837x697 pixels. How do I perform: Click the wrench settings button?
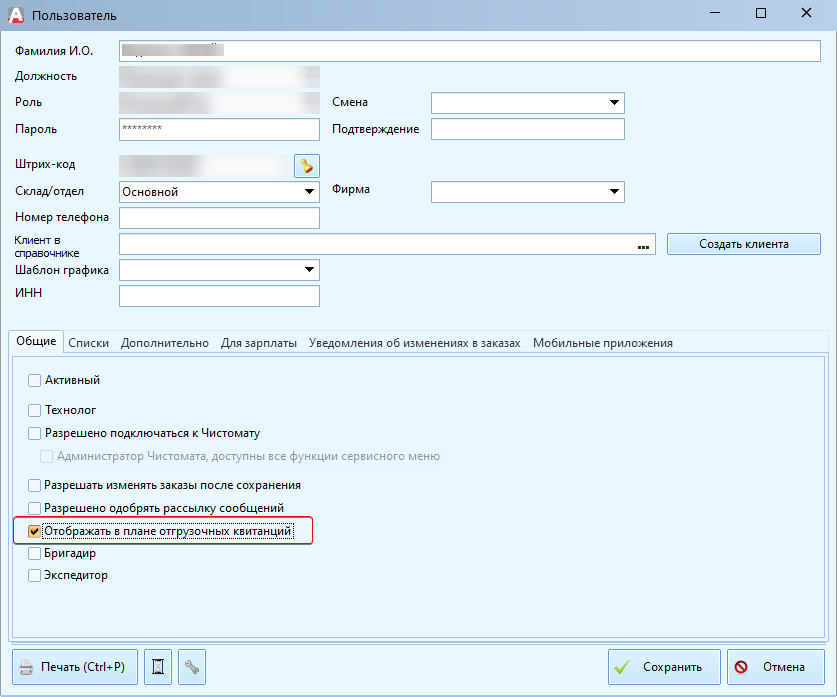coord(192,667)
